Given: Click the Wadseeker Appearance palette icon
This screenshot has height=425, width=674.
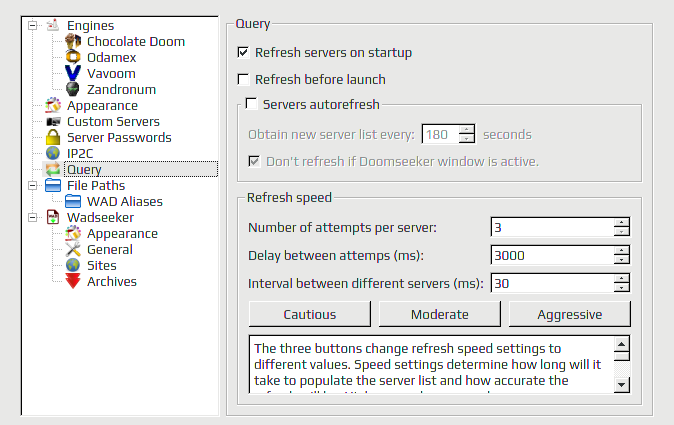Looking at the screenshot, I should [73, 233].
